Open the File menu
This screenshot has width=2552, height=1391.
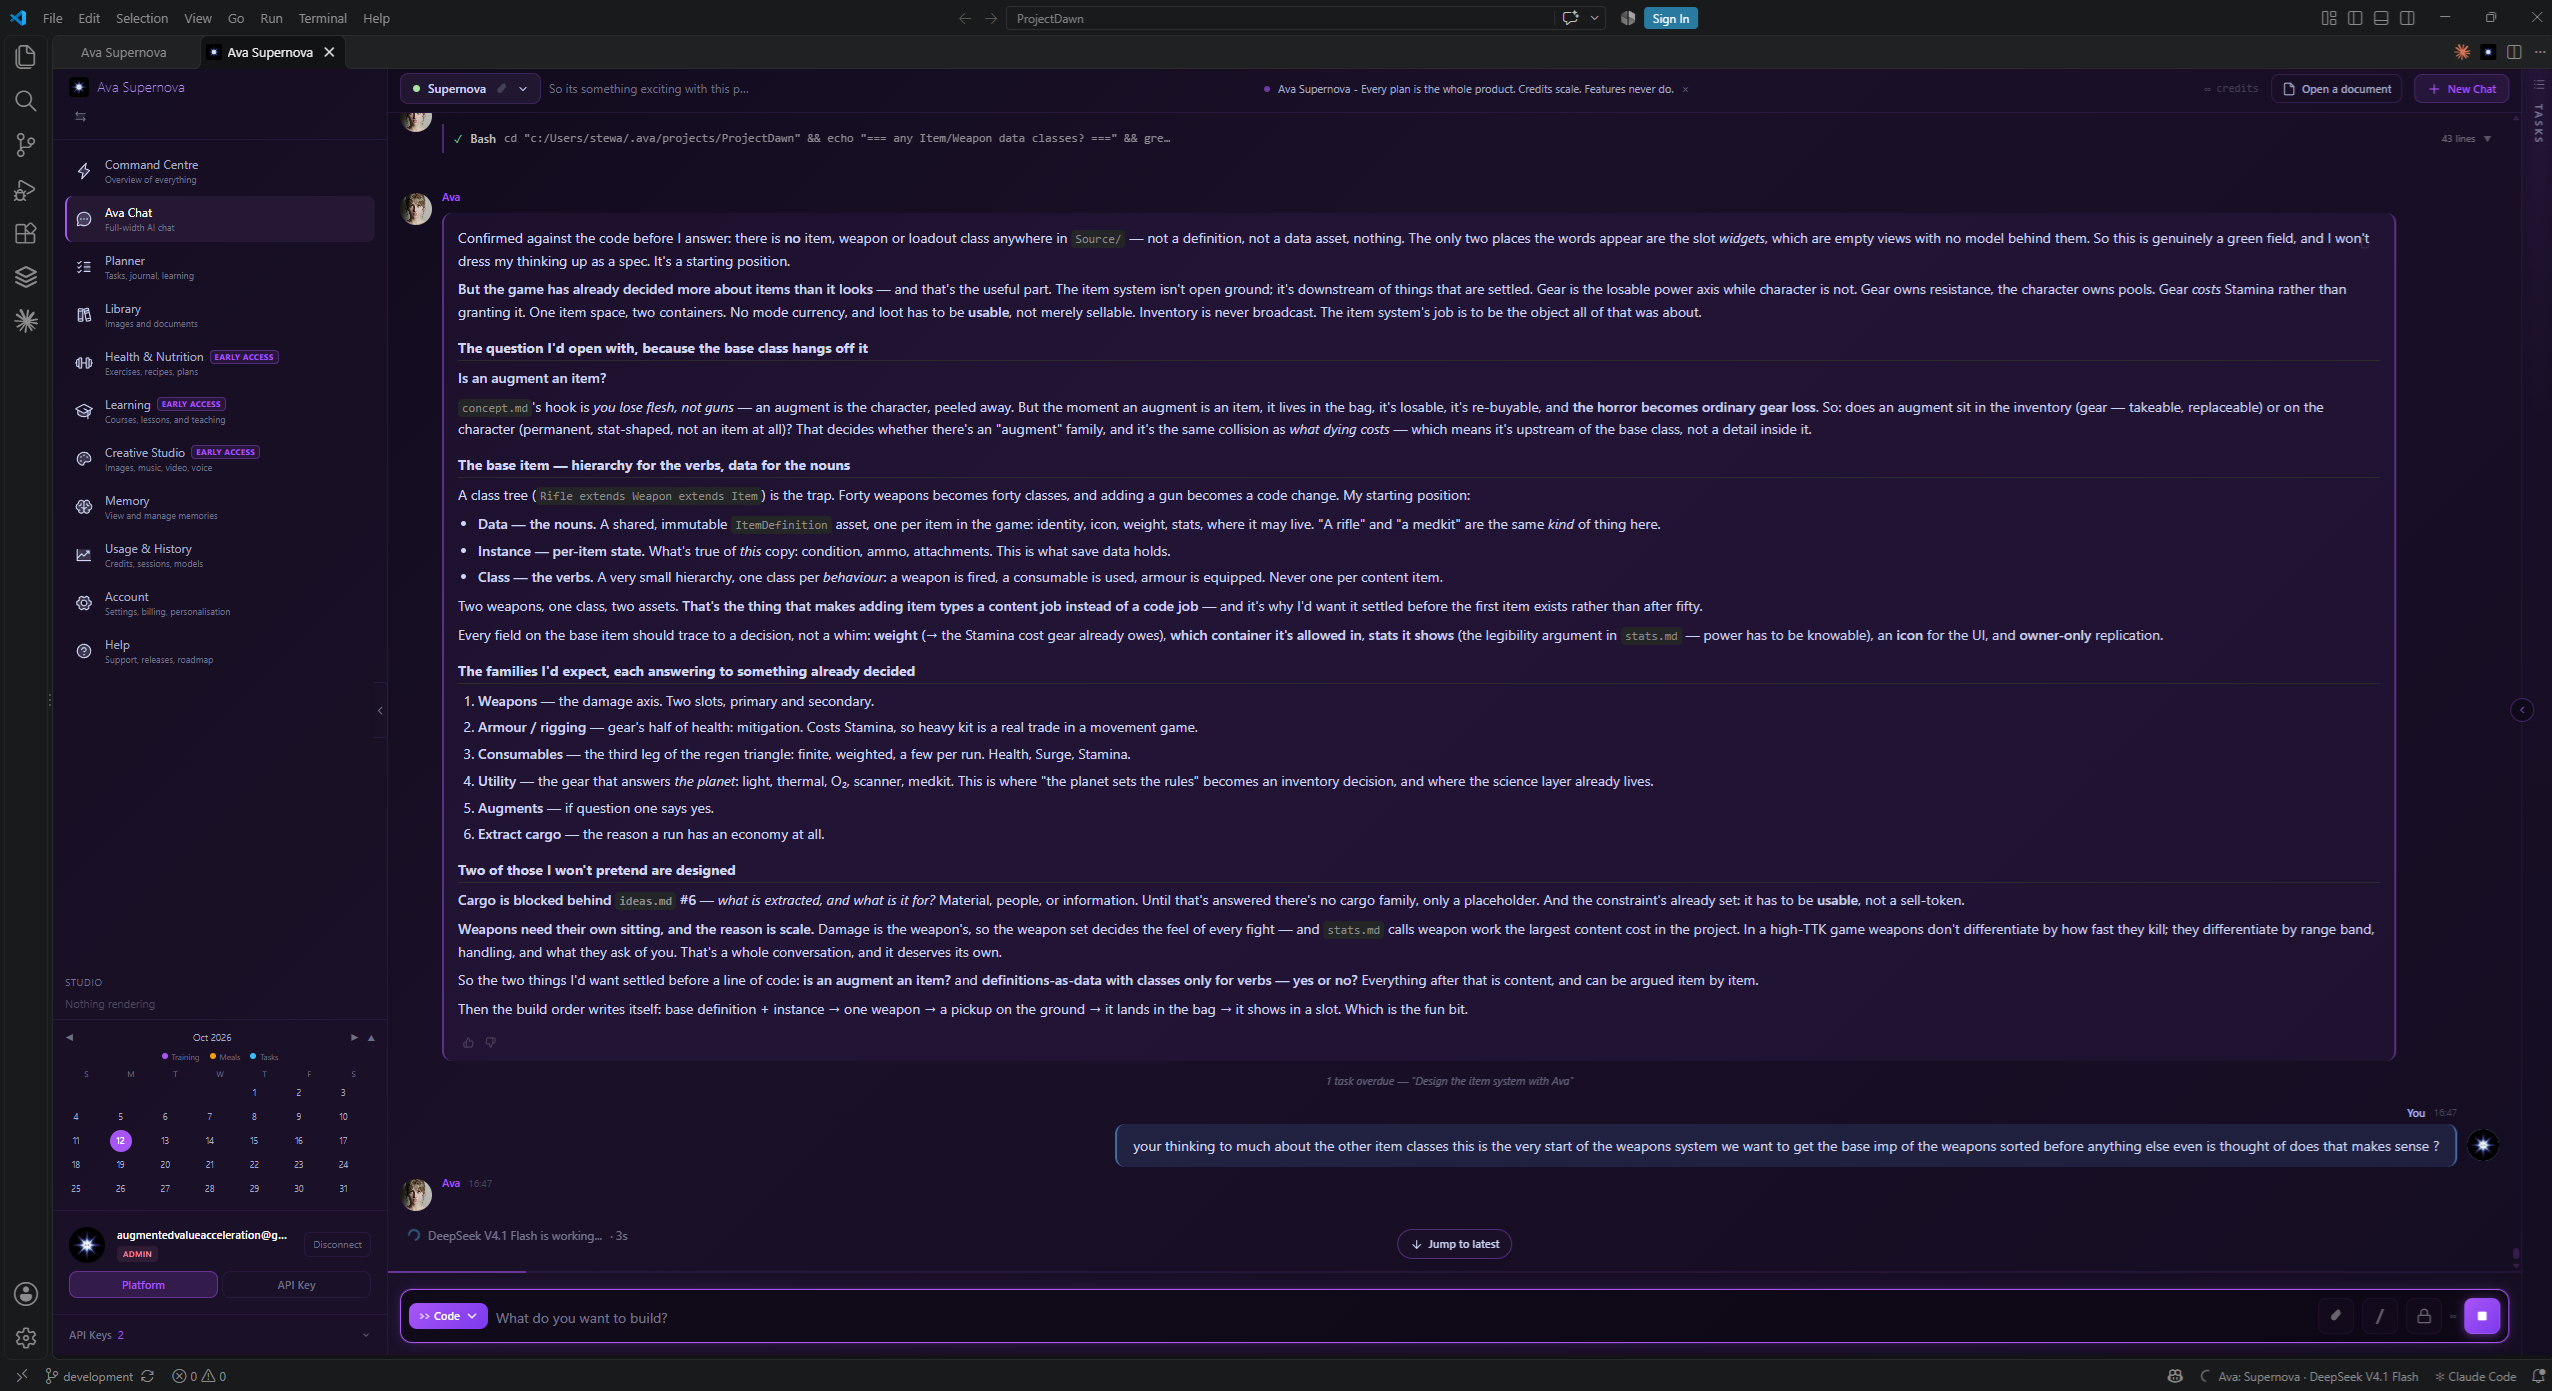point(53,18)
